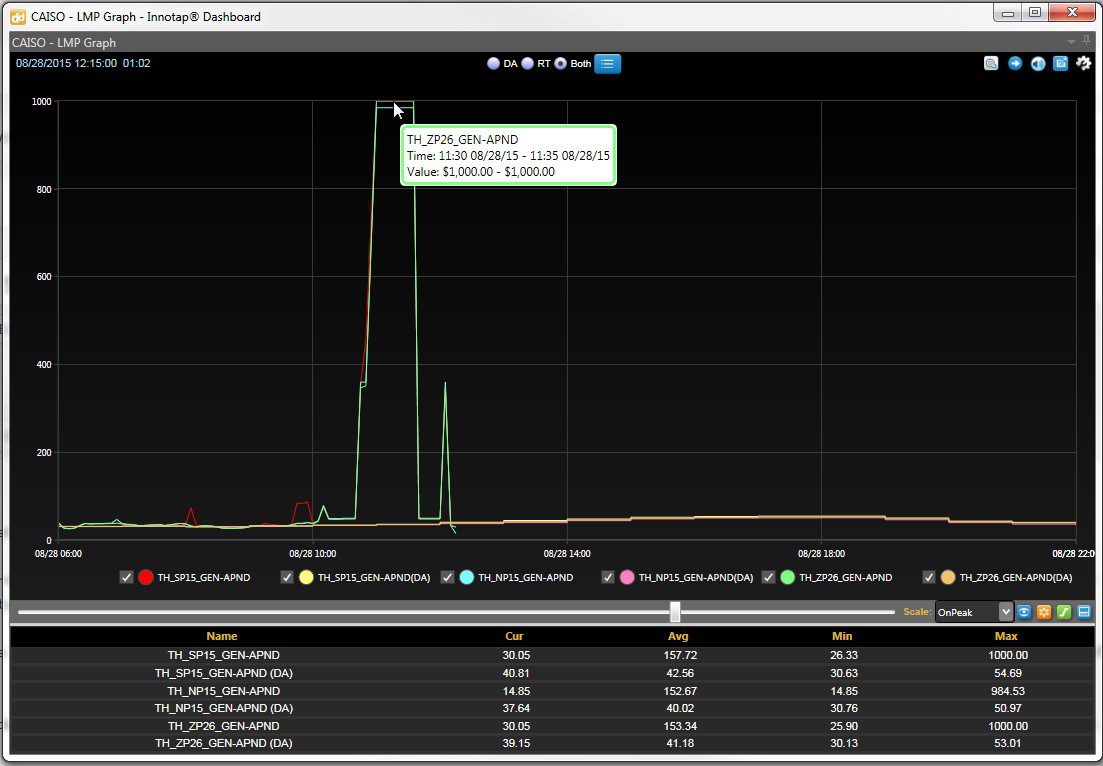Select the TH_ZP26_GEN-APND (DA) table row name
This screenshot has height=766, width=1103.
tap(224, 743)
